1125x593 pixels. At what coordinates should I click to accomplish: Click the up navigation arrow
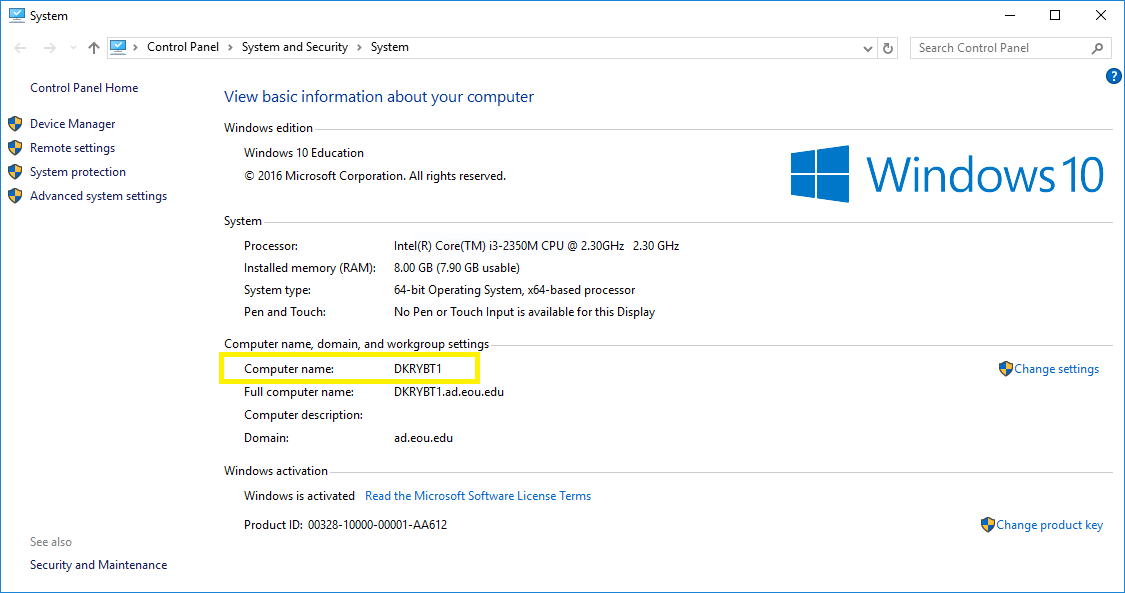coord(93,47)
